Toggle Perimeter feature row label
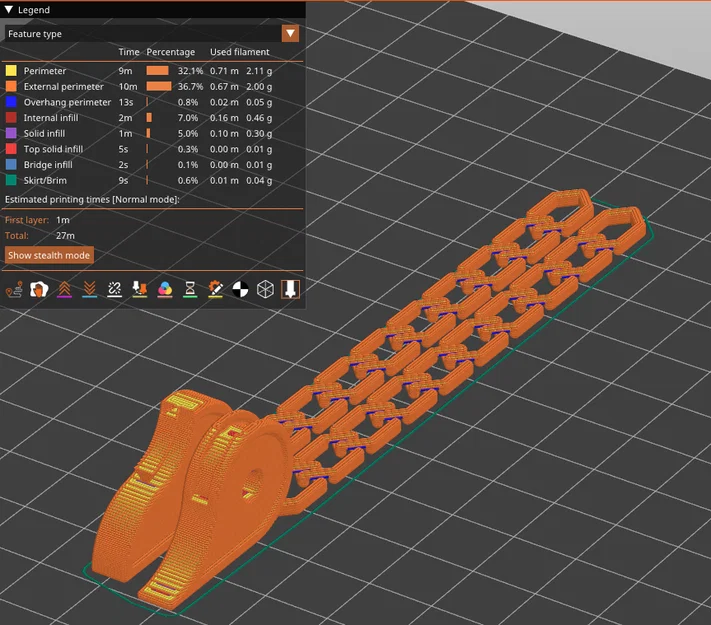Image resolution: width=711 pixels, height=625 pixels. tap(45, 71)
